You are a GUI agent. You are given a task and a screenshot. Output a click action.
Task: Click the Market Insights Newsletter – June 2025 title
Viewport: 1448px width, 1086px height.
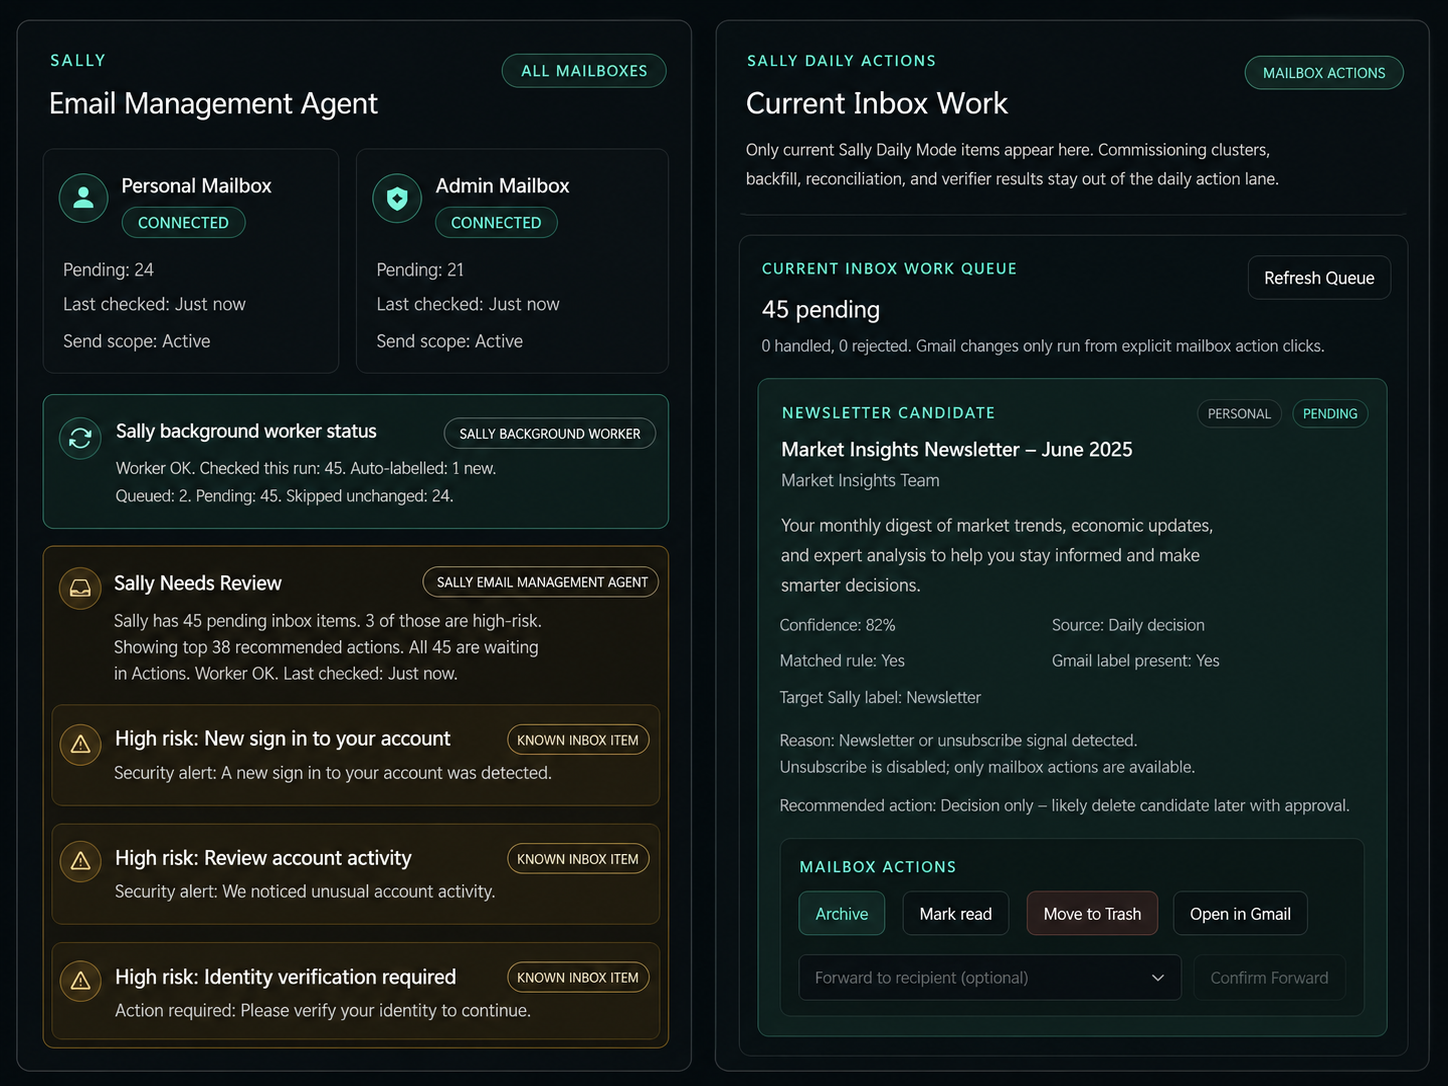957,450
